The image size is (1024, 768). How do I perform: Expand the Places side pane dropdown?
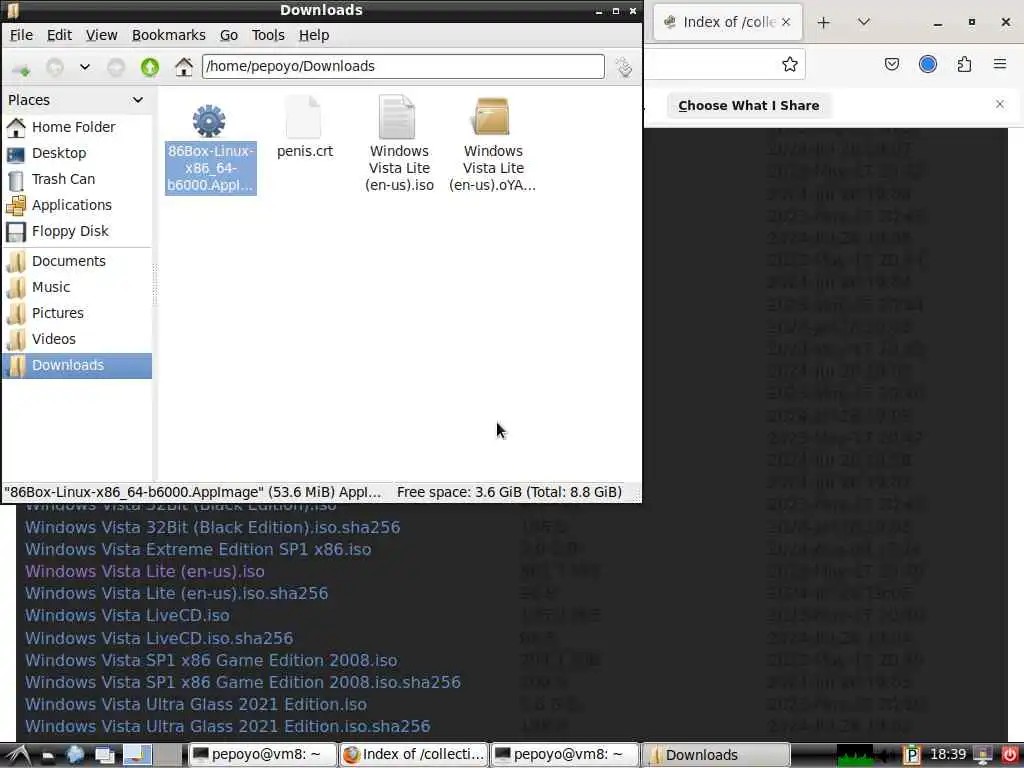pos(138,100)
